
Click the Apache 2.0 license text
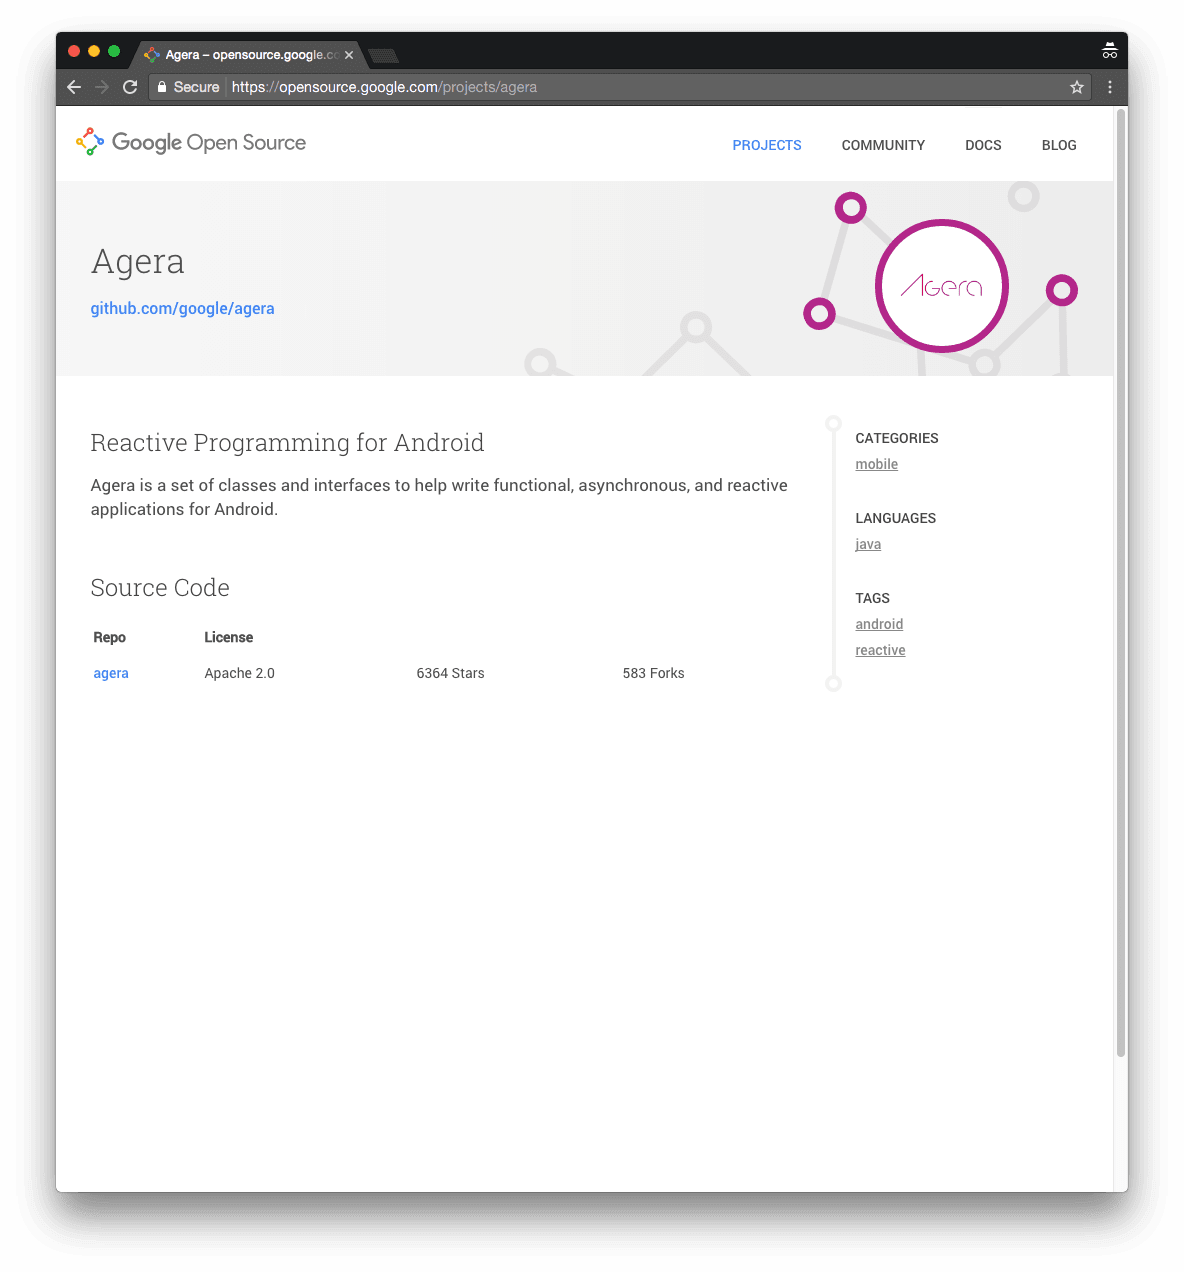(239, 673)
